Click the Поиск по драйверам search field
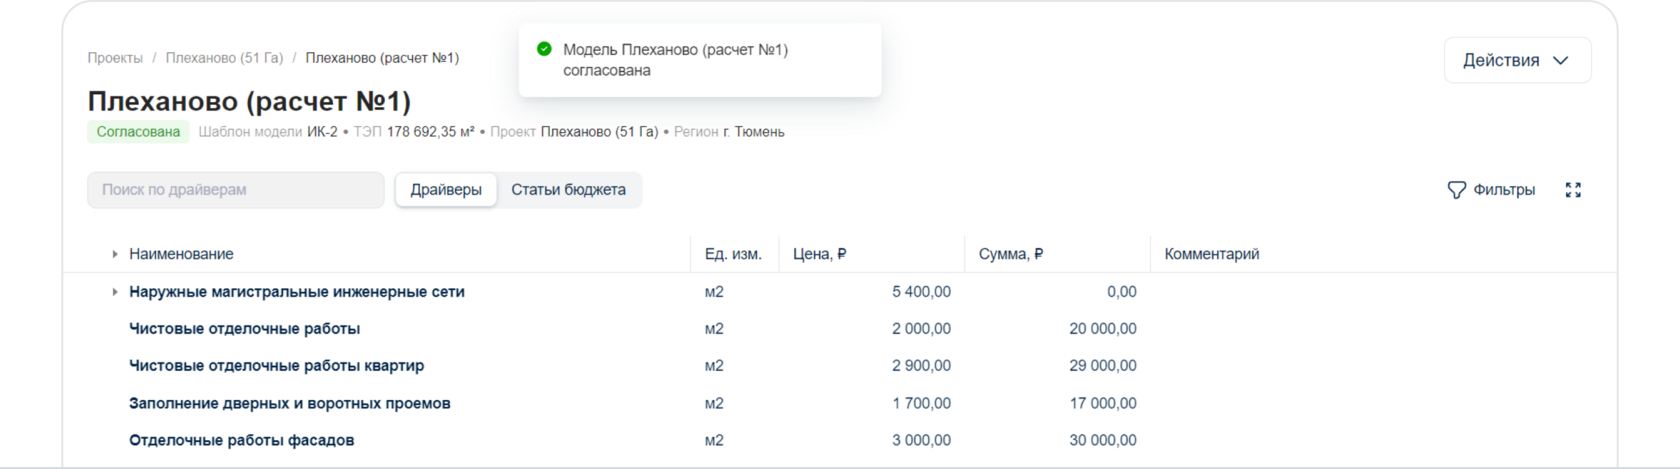Viewport: 1680px width, 469px height. [x=235, y=190]
